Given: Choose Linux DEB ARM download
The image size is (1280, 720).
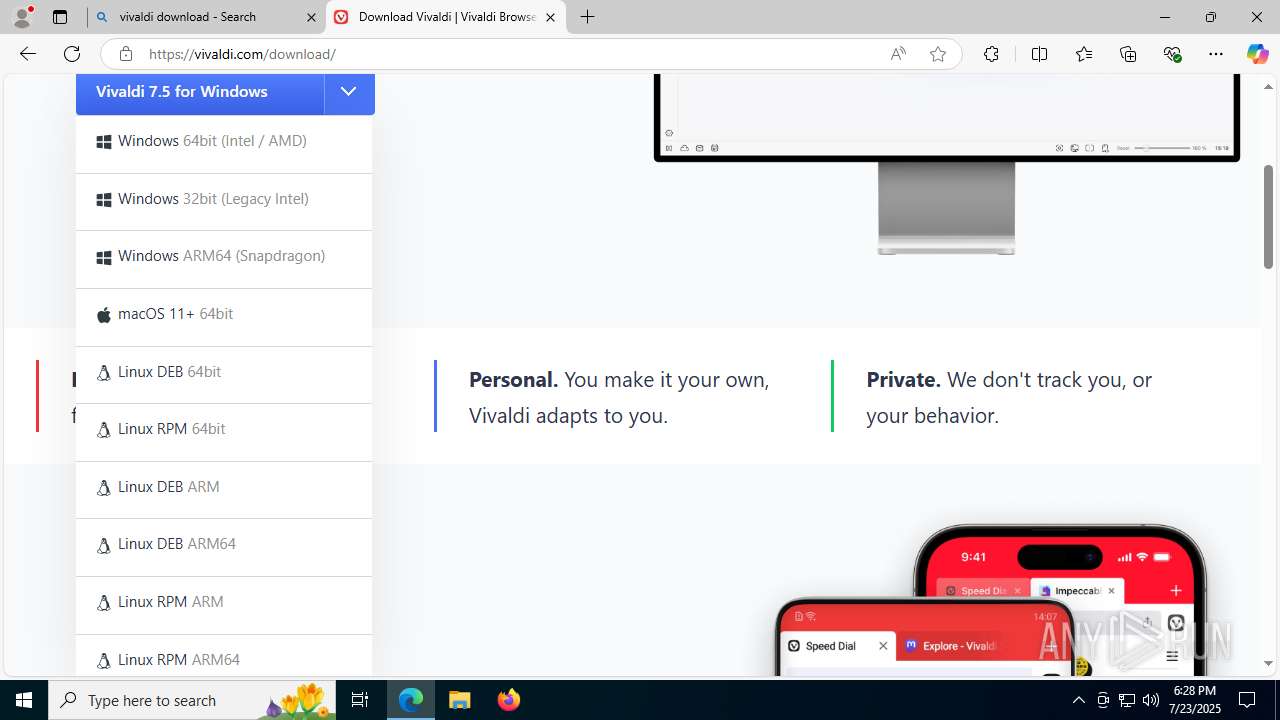Looking at the screenshot, I should coord(224,489).
